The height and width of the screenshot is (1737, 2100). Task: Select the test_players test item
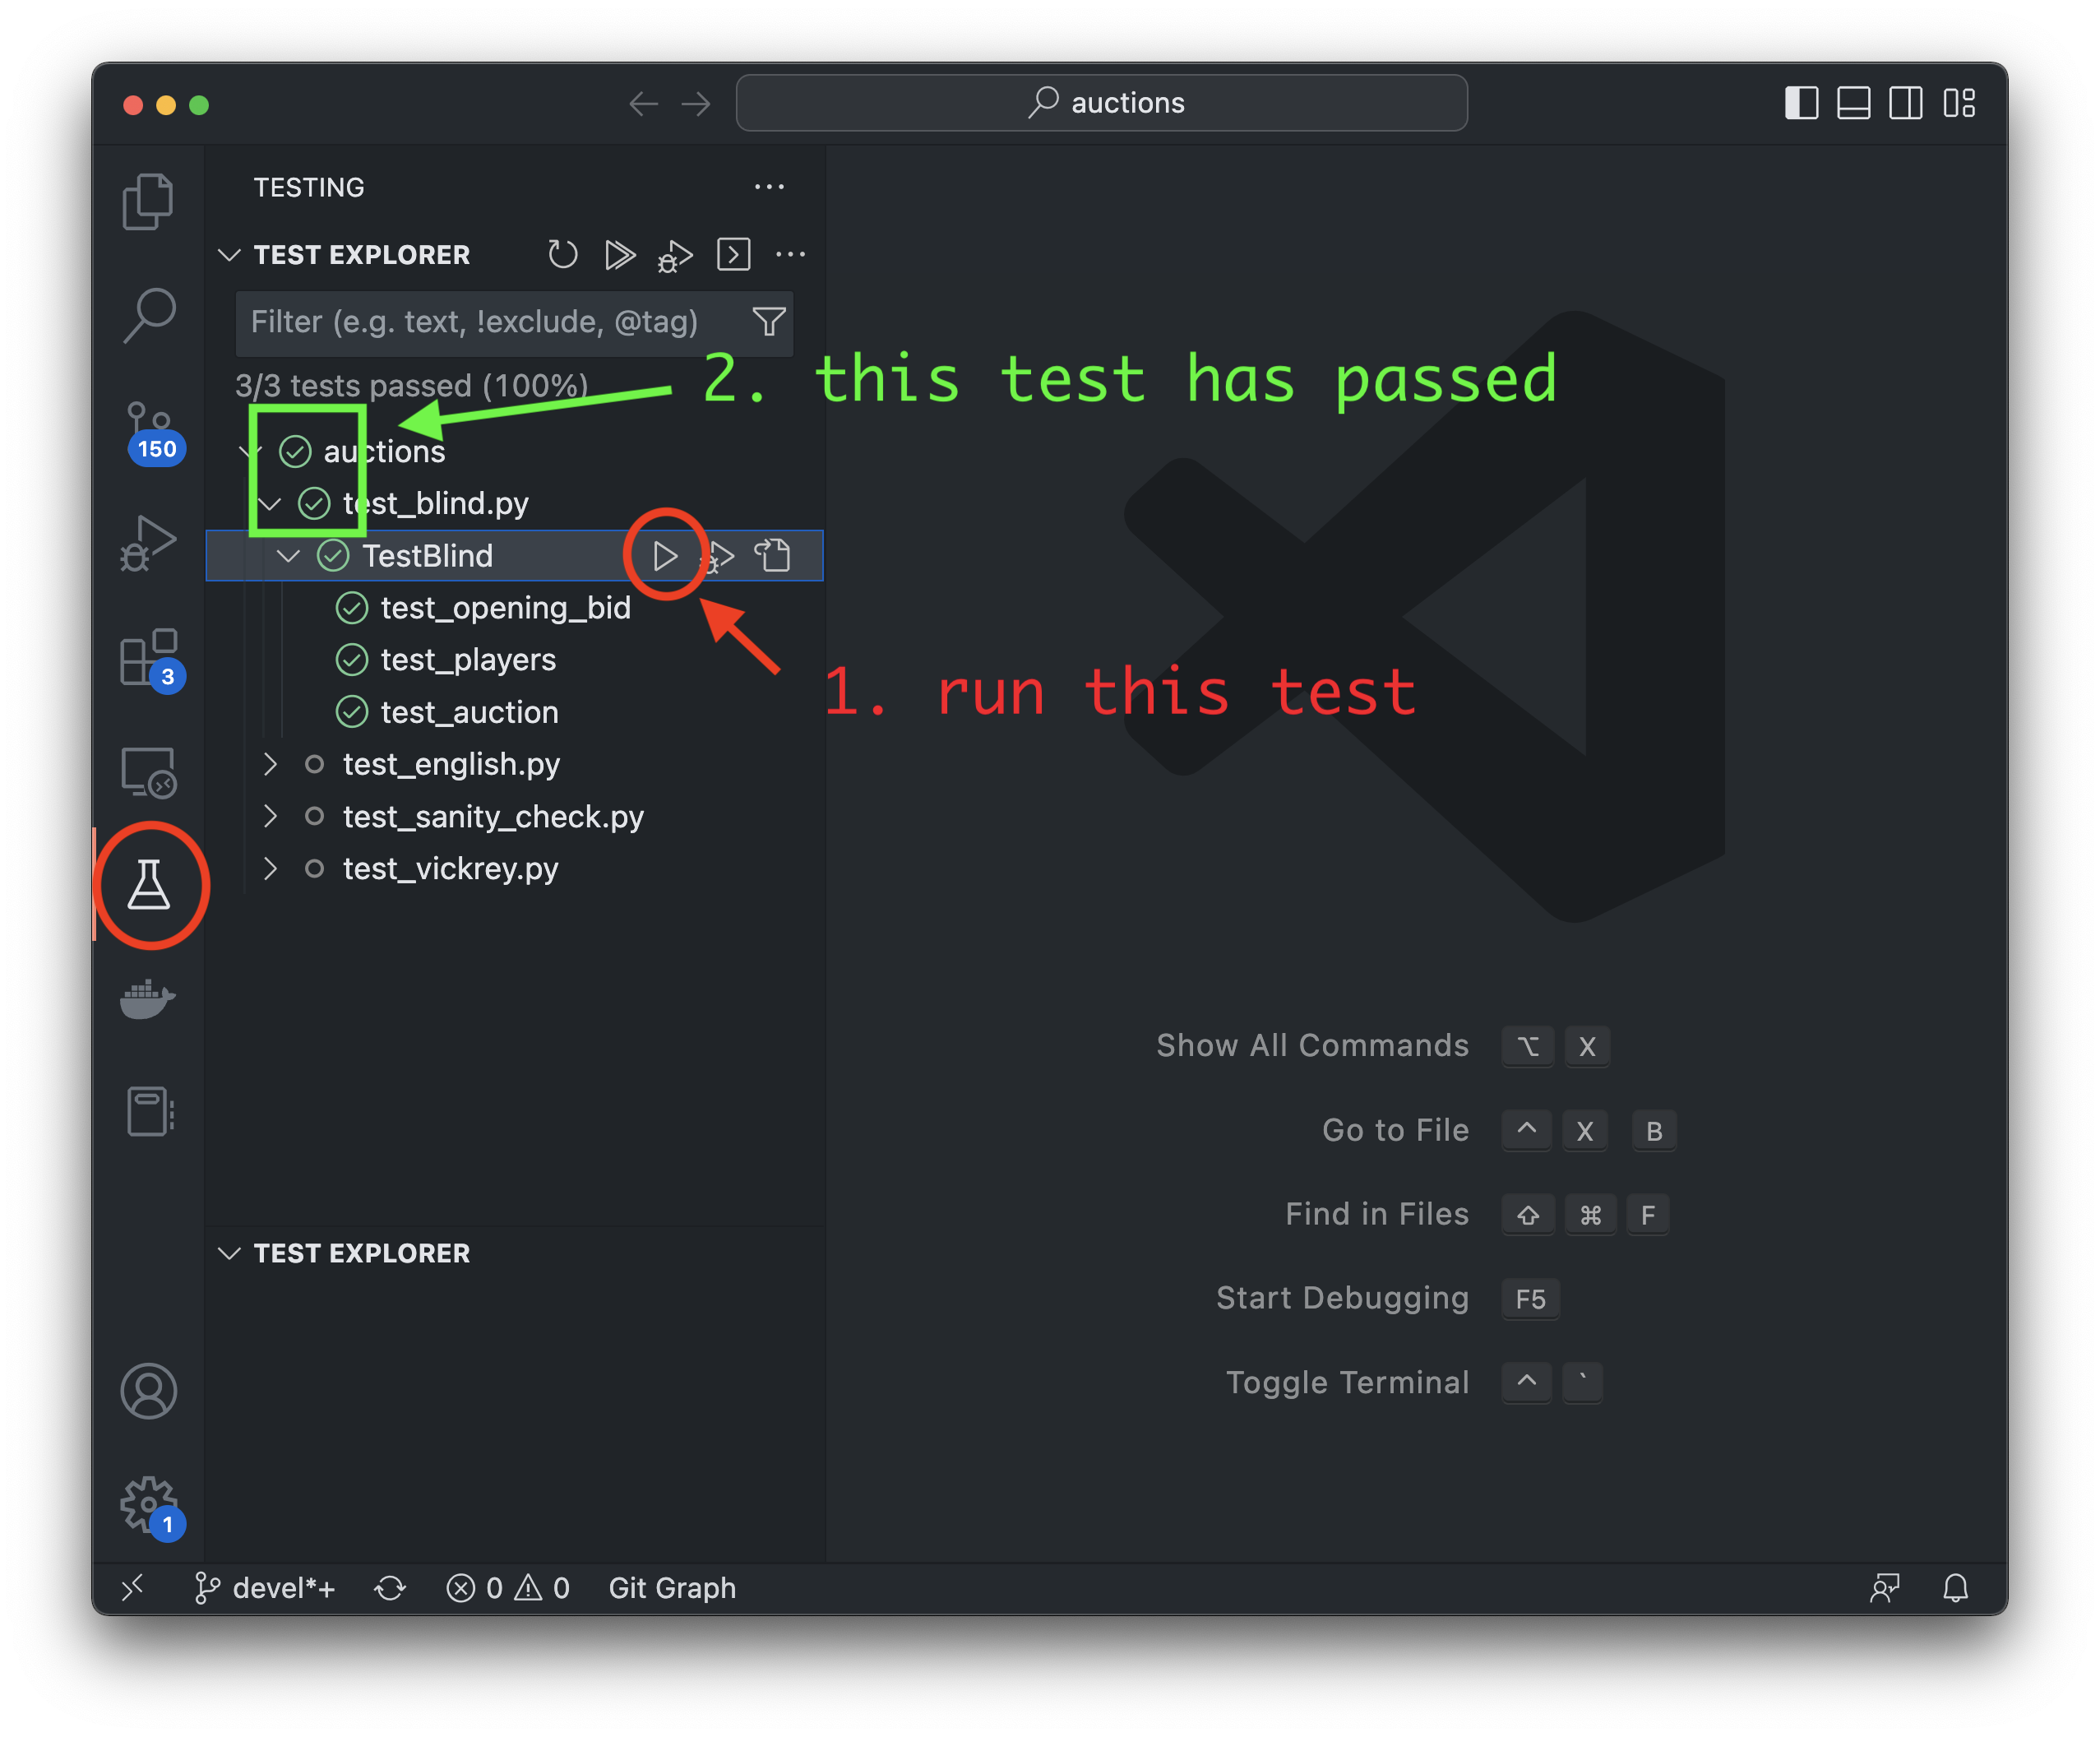[x=468, y=660]
